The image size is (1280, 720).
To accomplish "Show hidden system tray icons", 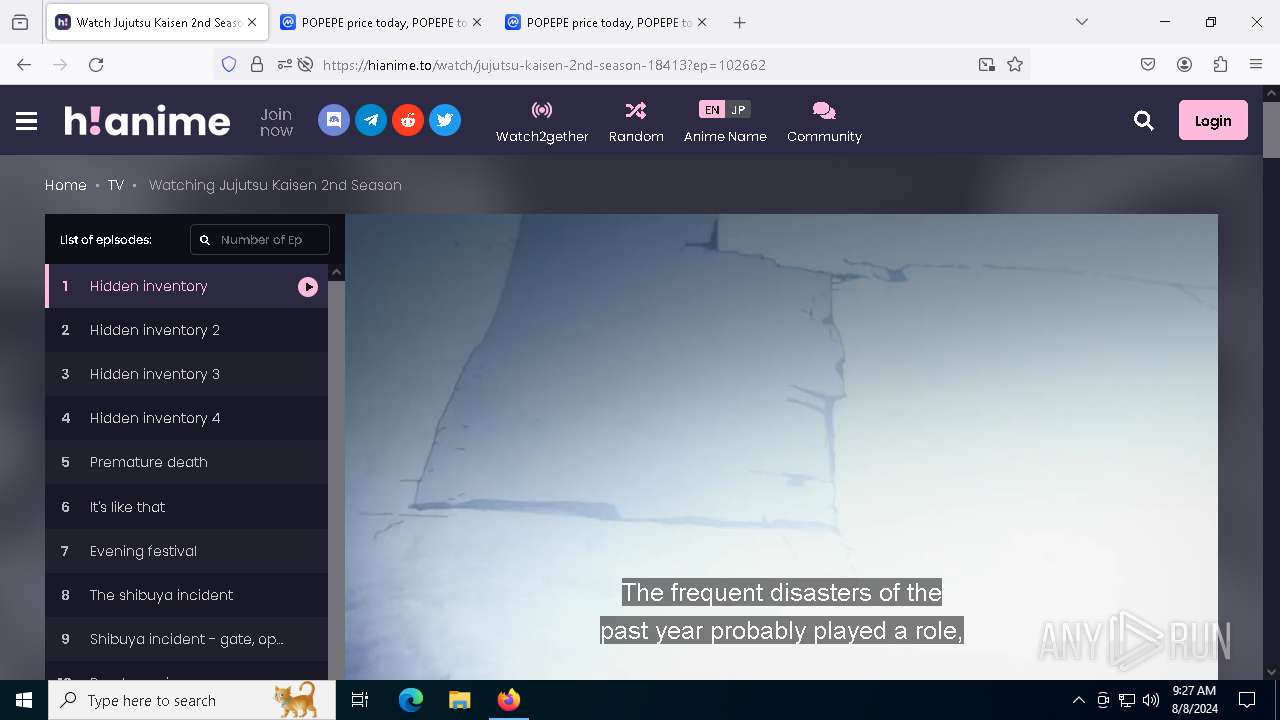I will tap(1078, 700).
